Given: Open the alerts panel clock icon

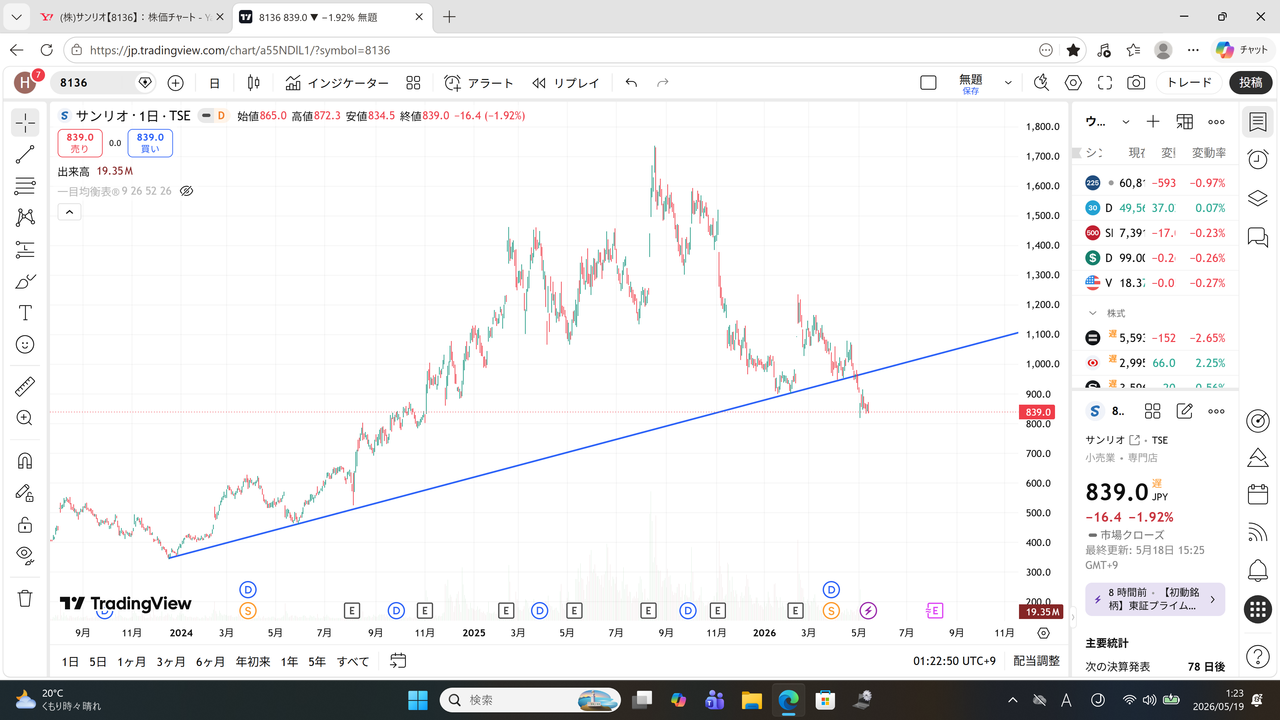Looking at the screenshot, I should [x=1258, y=160].
